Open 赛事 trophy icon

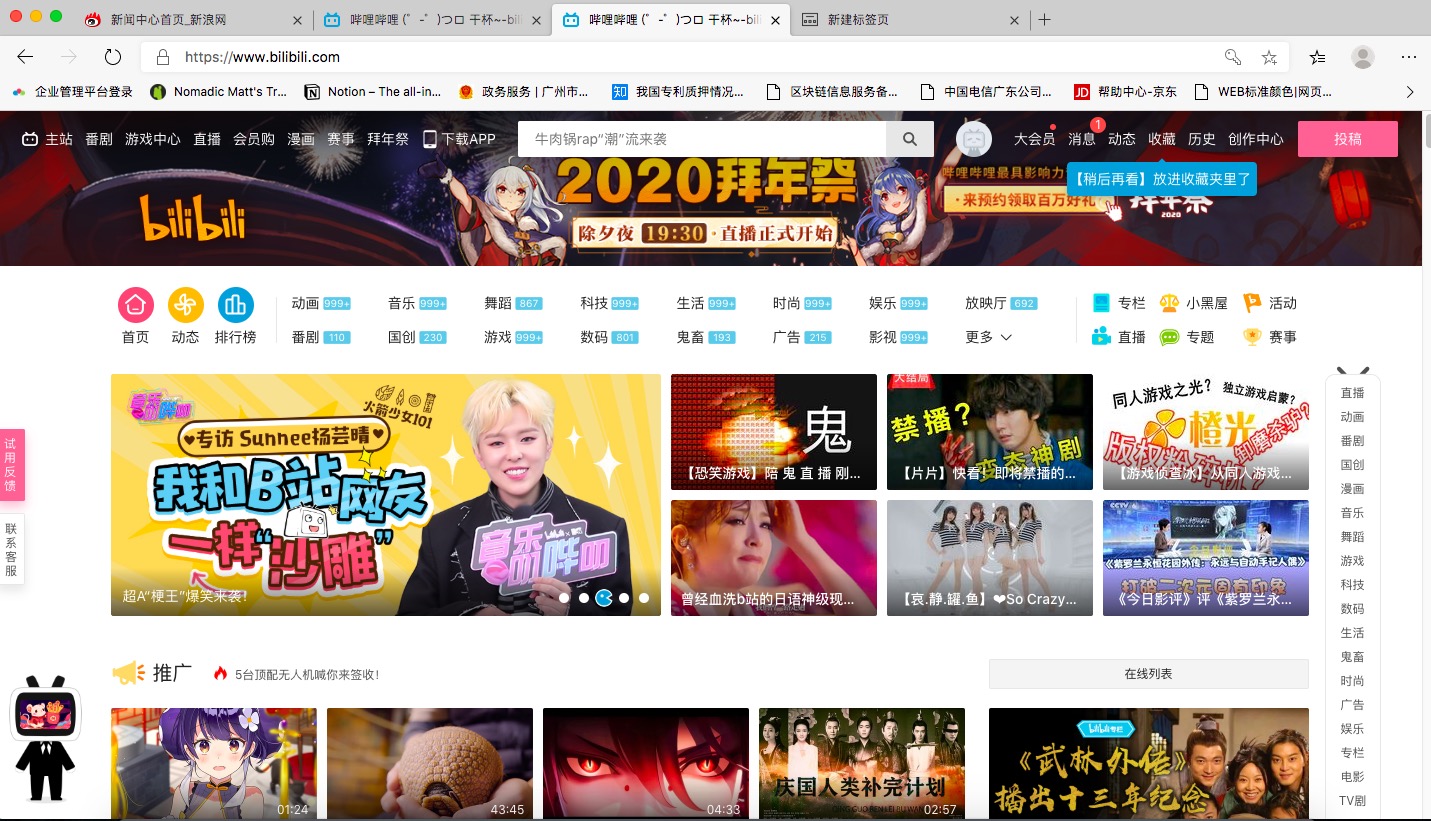(1252, 337)
